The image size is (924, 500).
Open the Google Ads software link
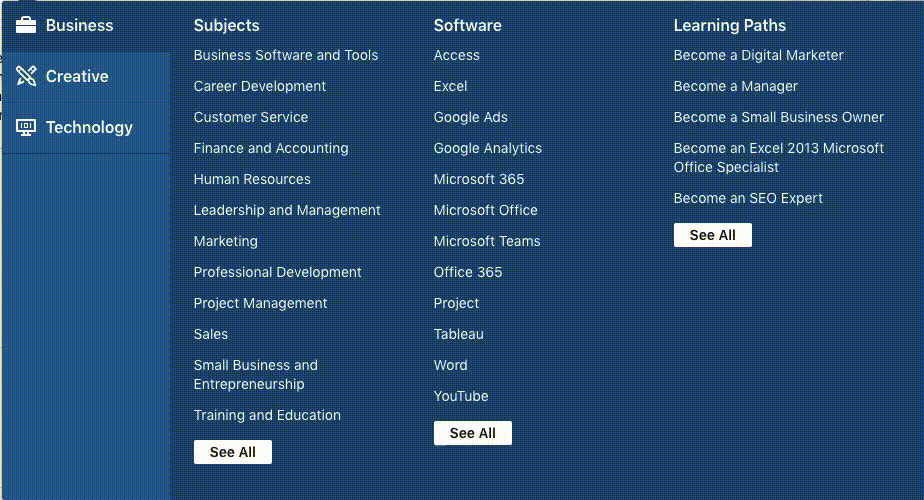(x=471, y=117)
